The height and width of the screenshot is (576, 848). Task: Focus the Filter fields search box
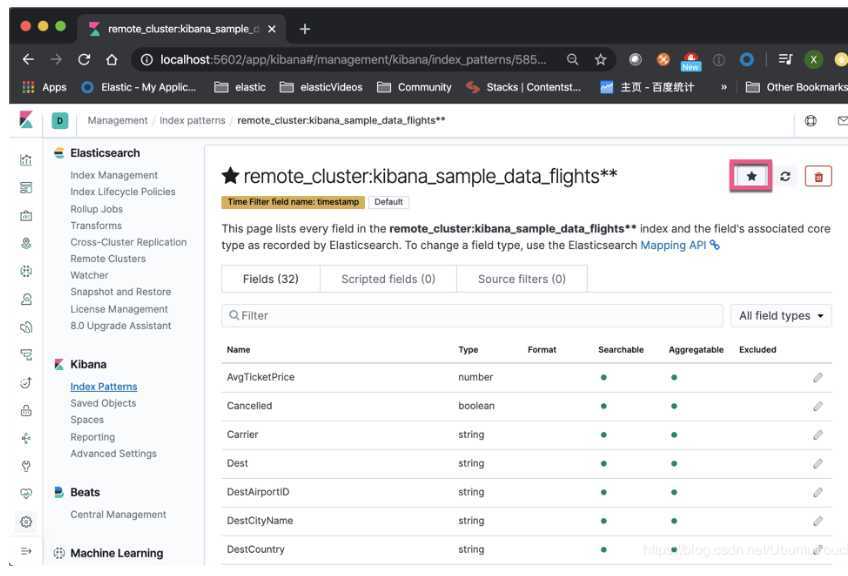472,316
